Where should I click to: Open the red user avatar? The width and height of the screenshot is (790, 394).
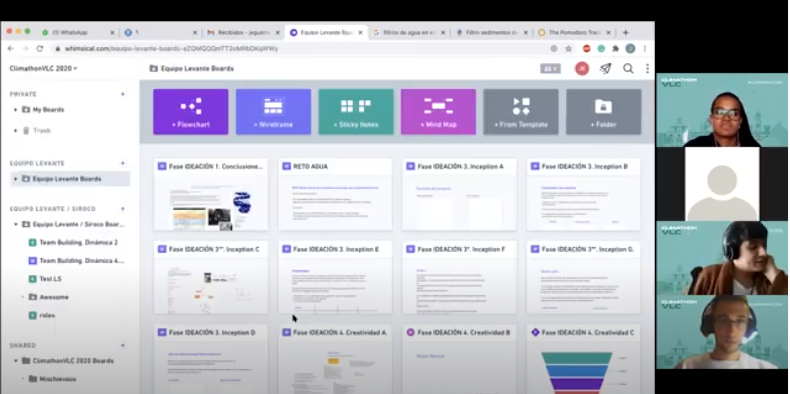point(582,69)
